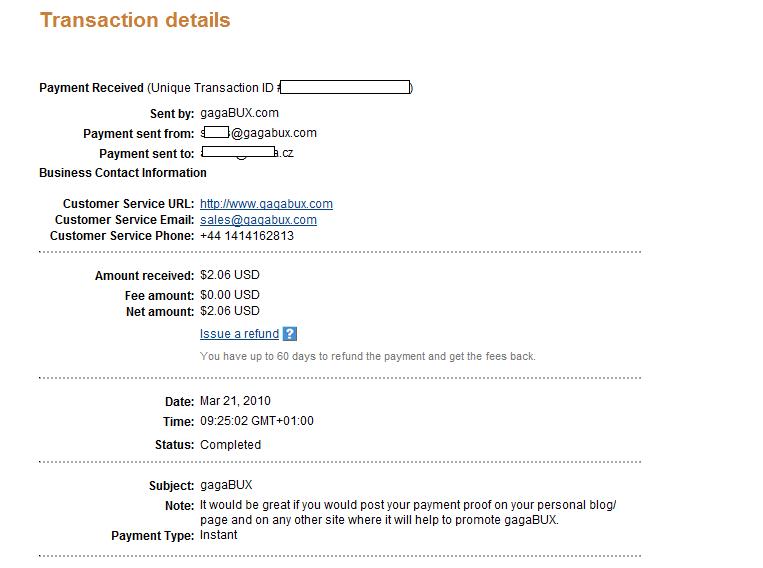The image size is (763, 568).
Task: Click the Net amount value
Action: pyautogui.click(x=229, y=311)
